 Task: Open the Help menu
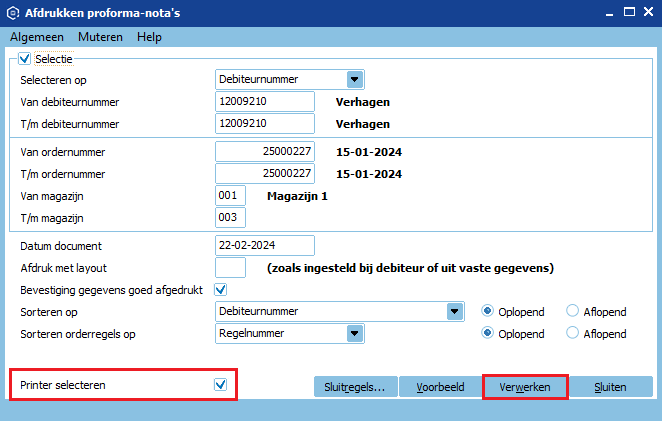point(149,37)
